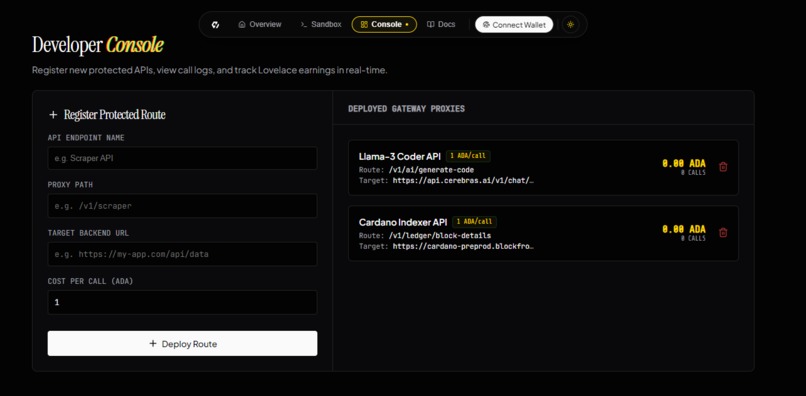The image size is (806, 396).
Task: Focus the API Endpoint Name field
Action: tap(182, 158)
